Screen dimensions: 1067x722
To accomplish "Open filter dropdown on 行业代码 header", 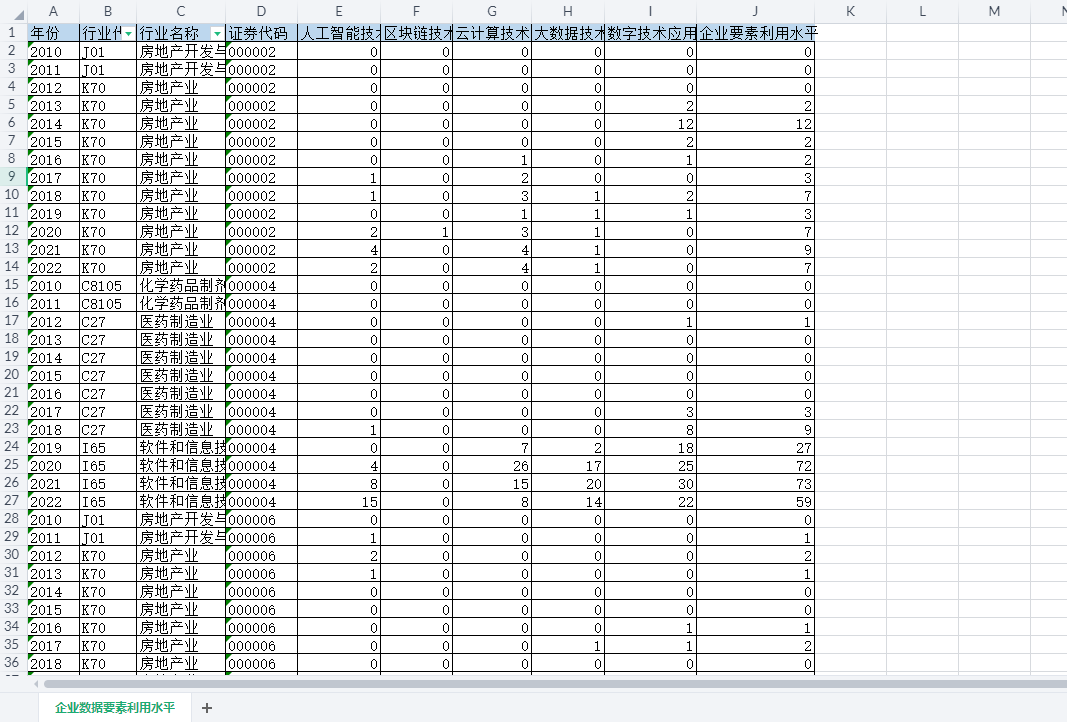I will point(129,33).
